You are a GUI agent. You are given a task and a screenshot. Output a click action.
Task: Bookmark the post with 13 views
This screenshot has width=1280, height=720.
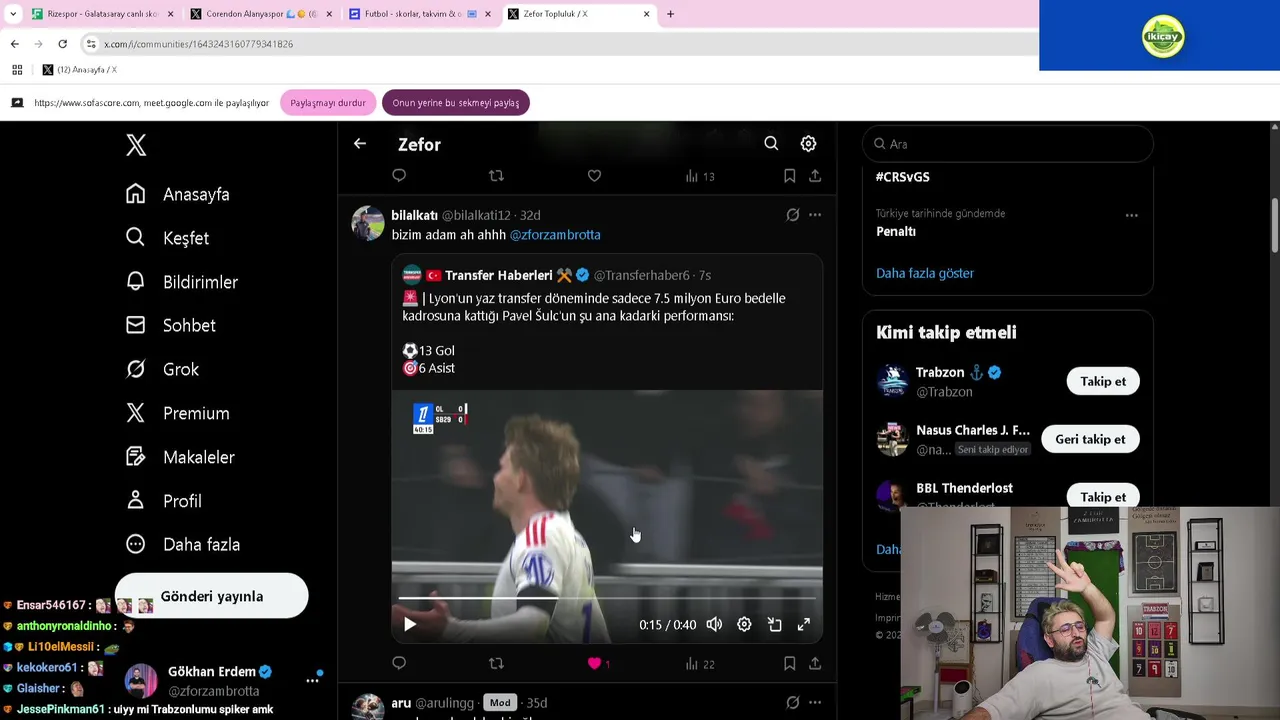pyautogui.click(x=789, y=176)
